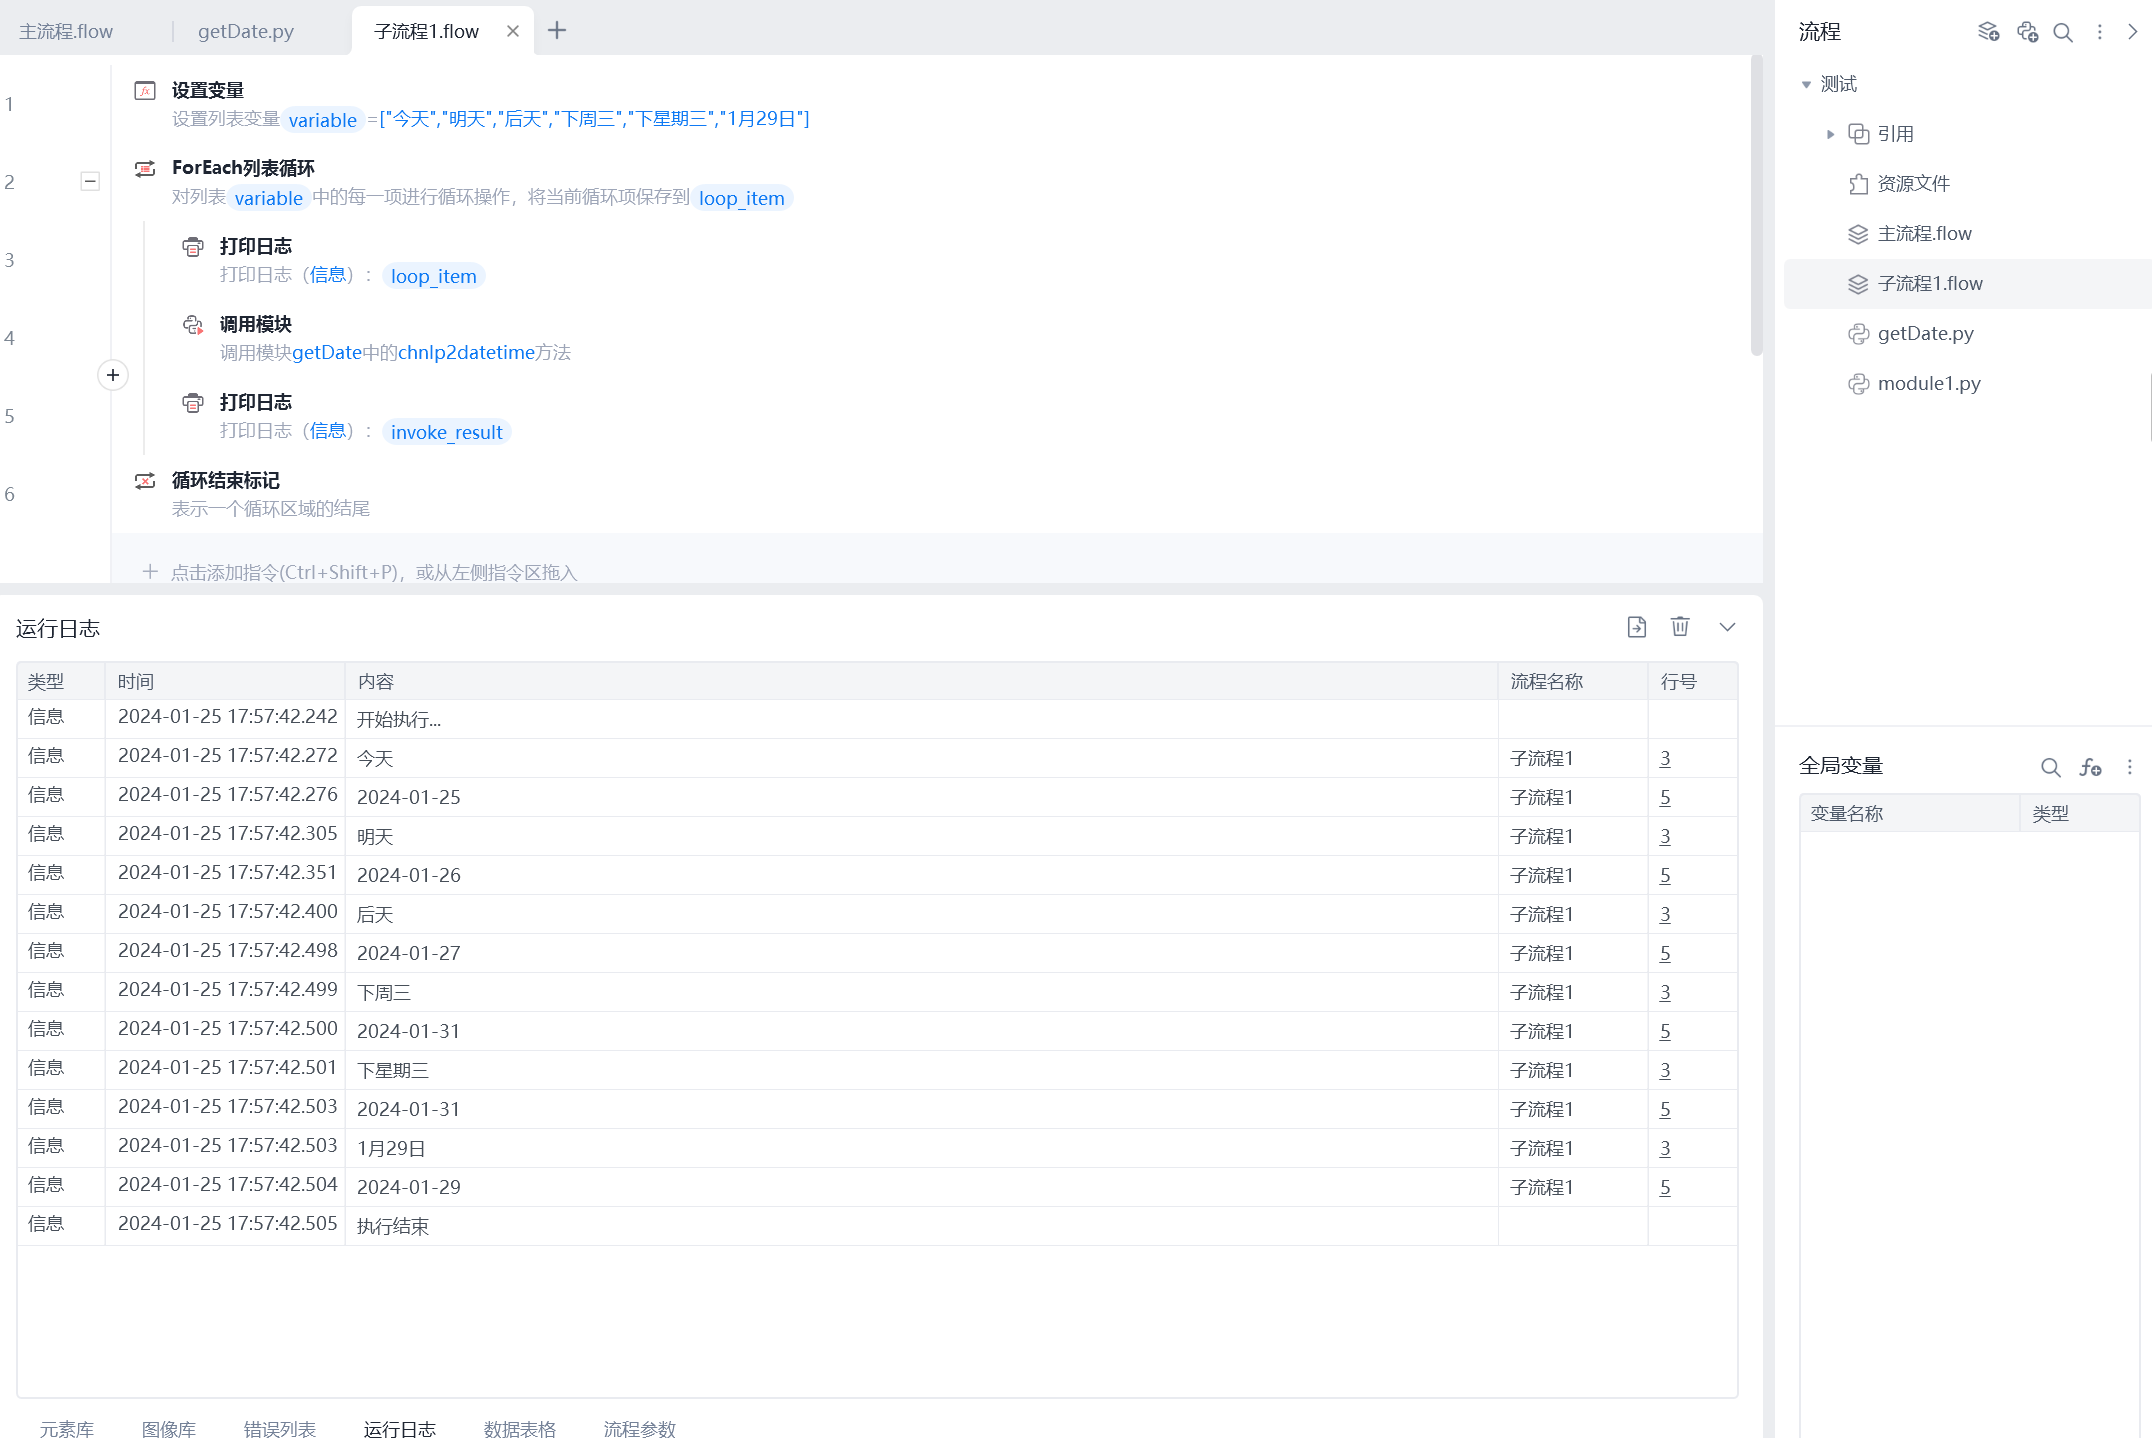Click plus button to insert a command

[x=113, y=375]
